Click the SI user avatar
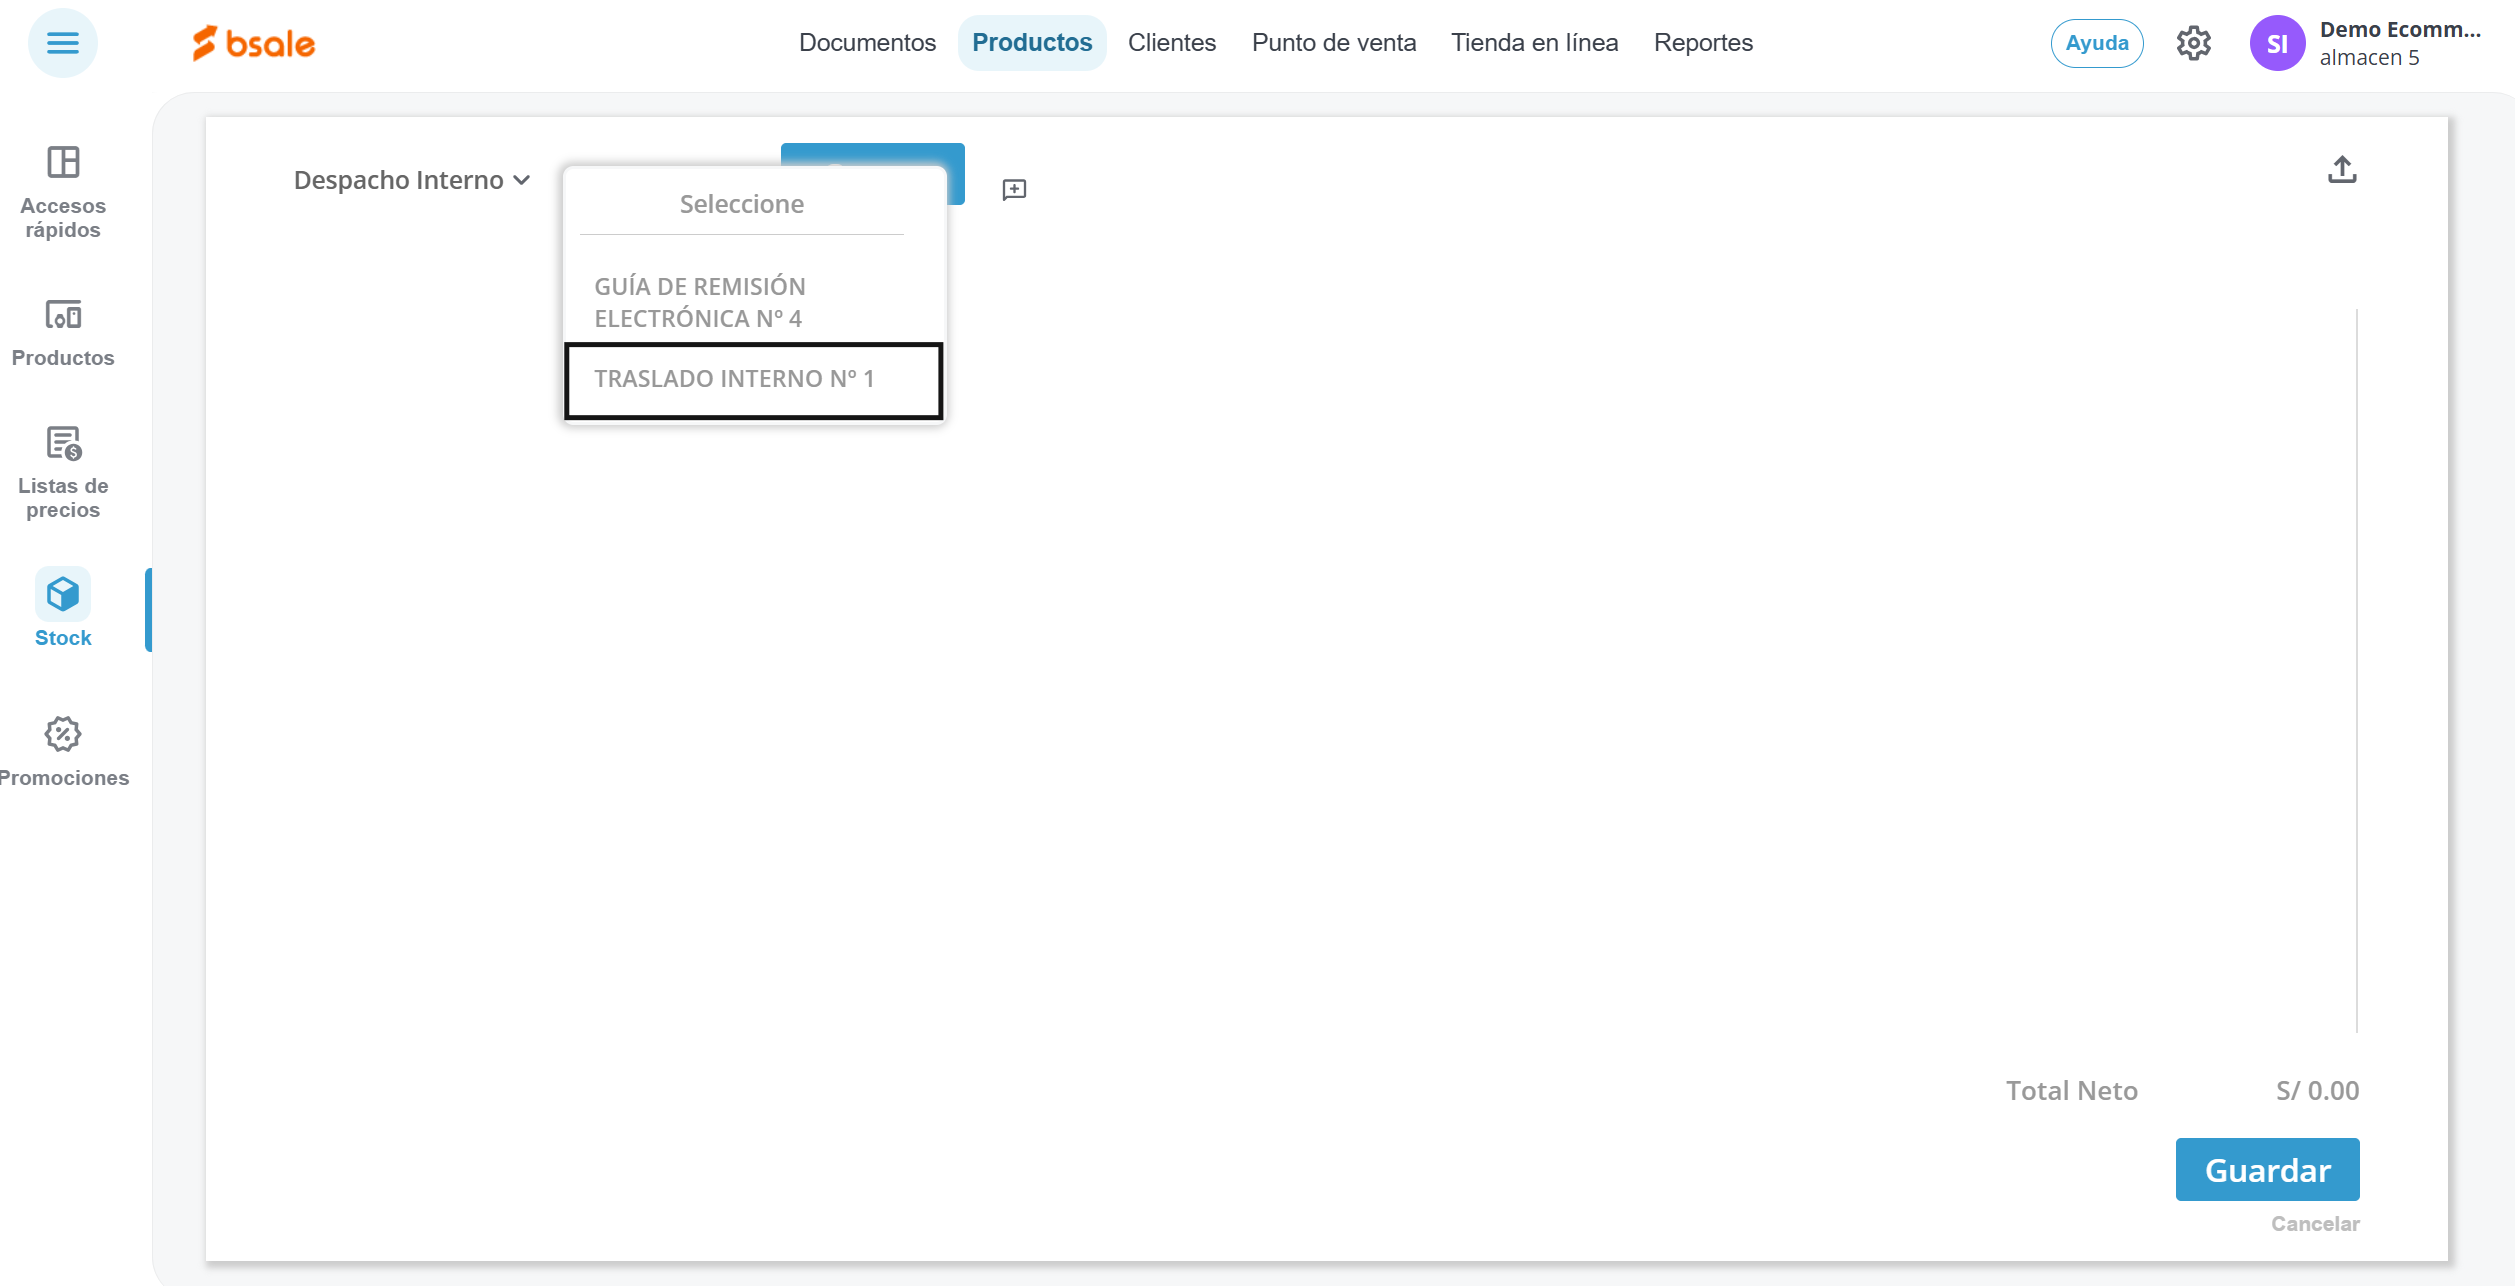2515x1286 pixels. [x=2277, y=43]
